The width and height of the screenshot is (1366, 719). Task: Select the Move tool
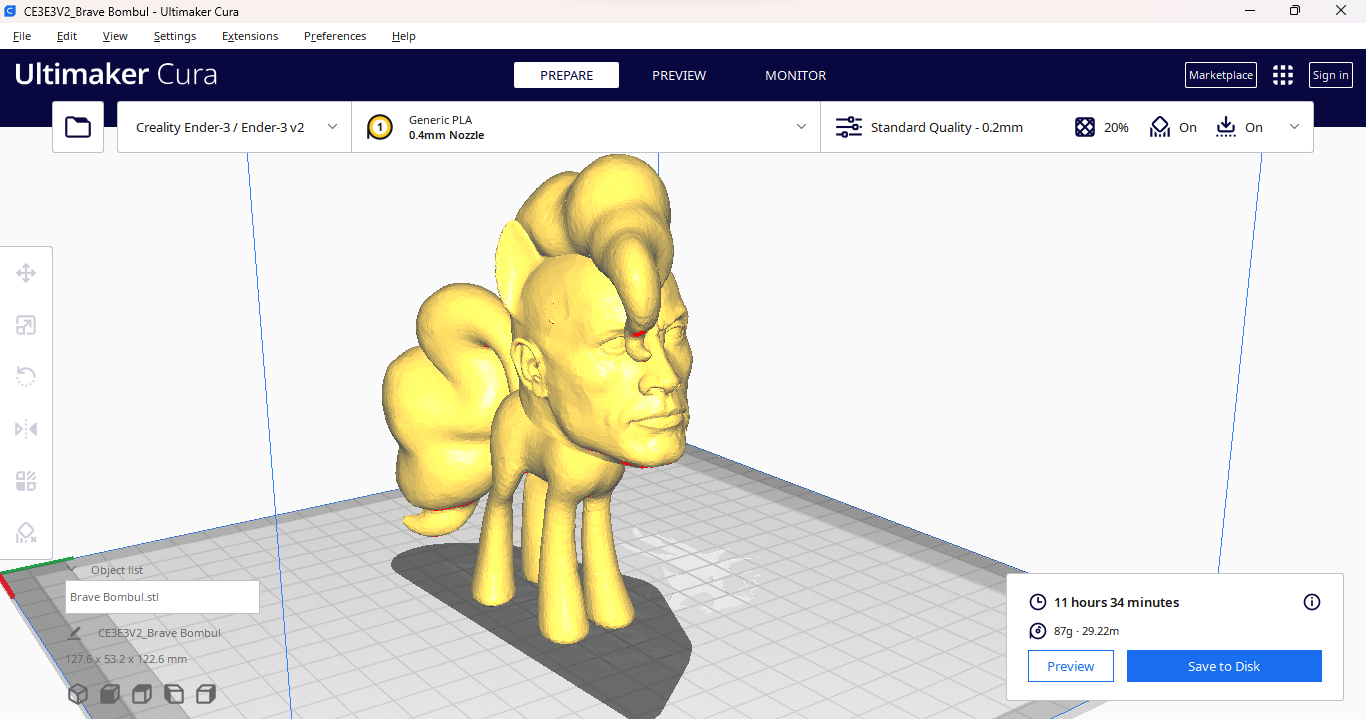click(26, 273)
